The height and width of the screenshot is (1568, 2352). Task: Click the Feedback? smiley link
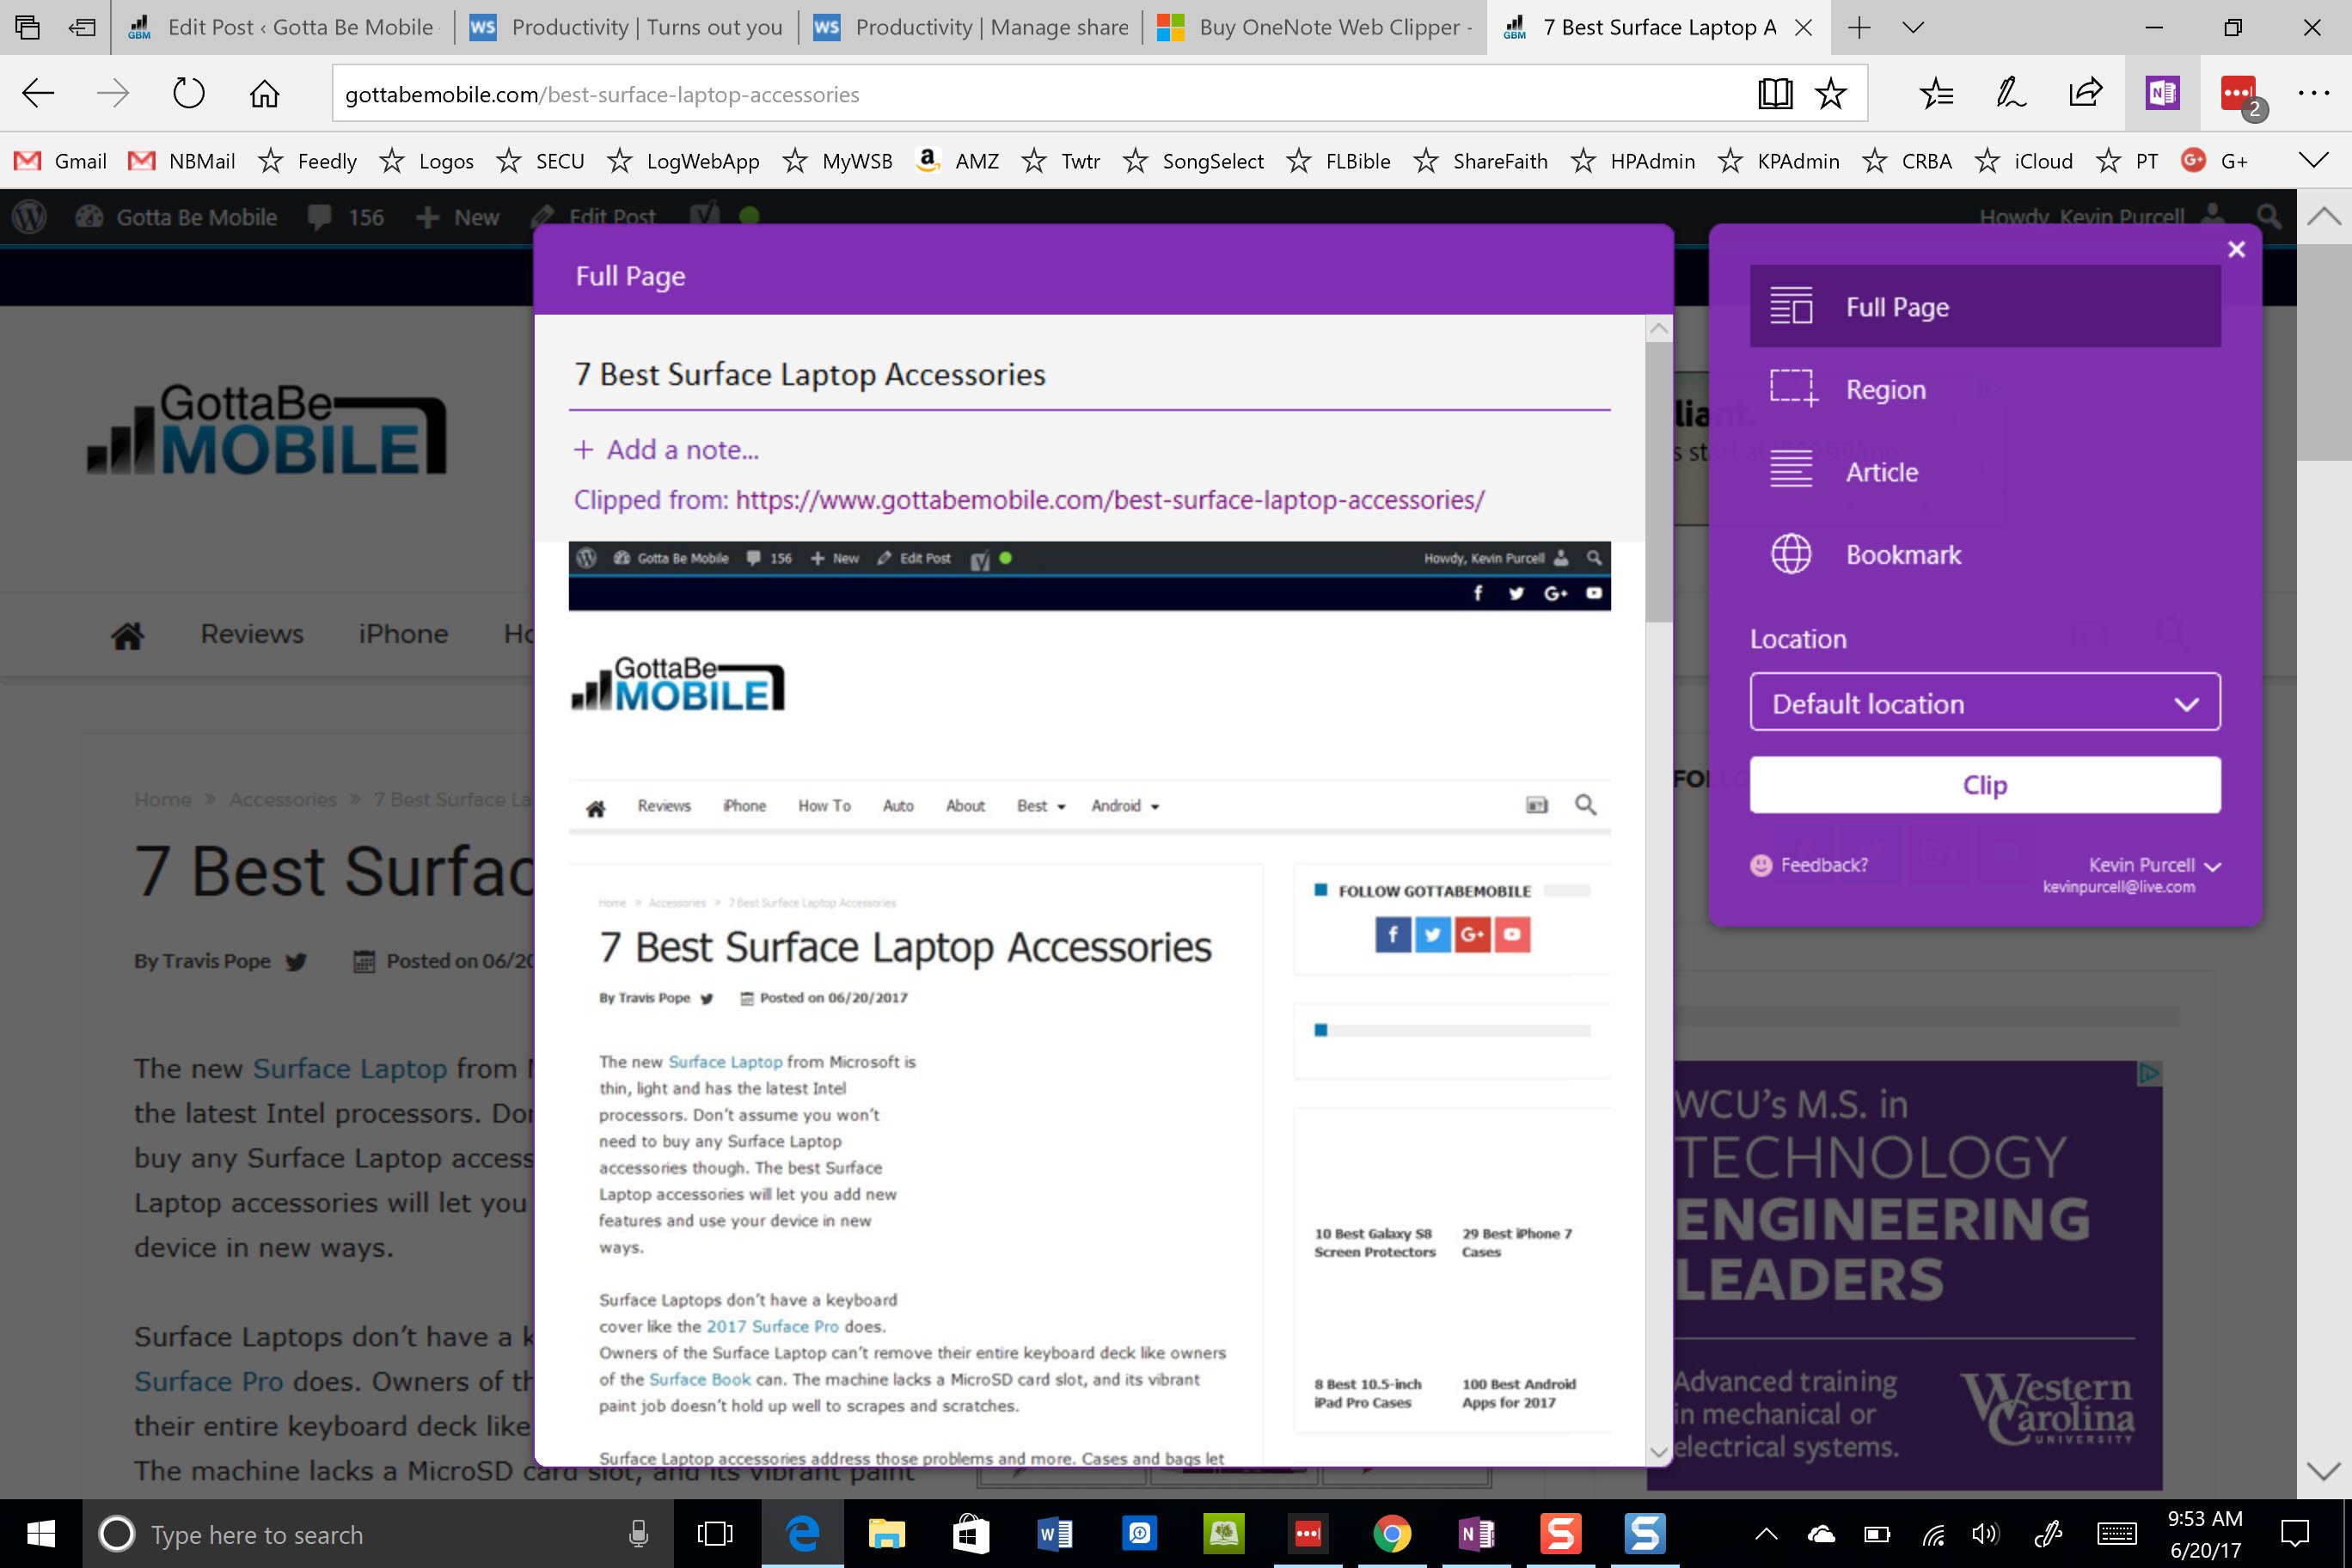coord(1809,865)
